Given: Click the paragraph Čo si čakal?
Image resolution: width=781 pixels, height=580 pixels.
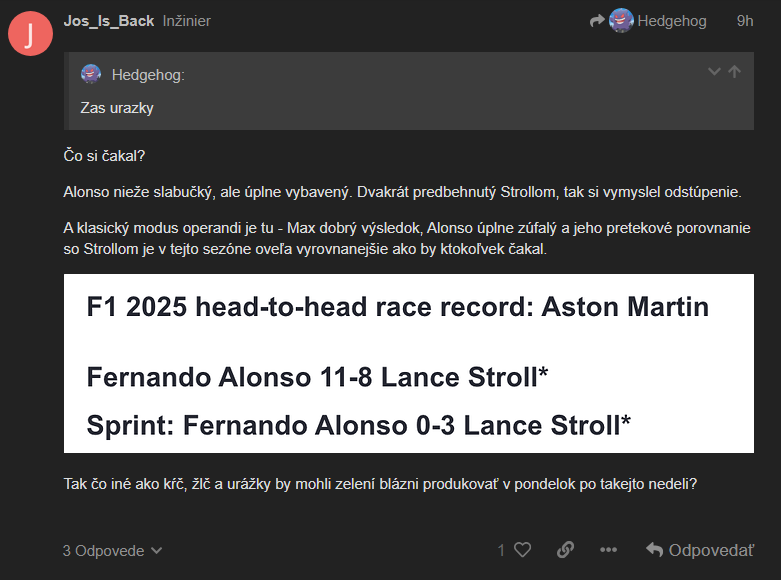Looking at the screenshot, I should click(105, 156).
